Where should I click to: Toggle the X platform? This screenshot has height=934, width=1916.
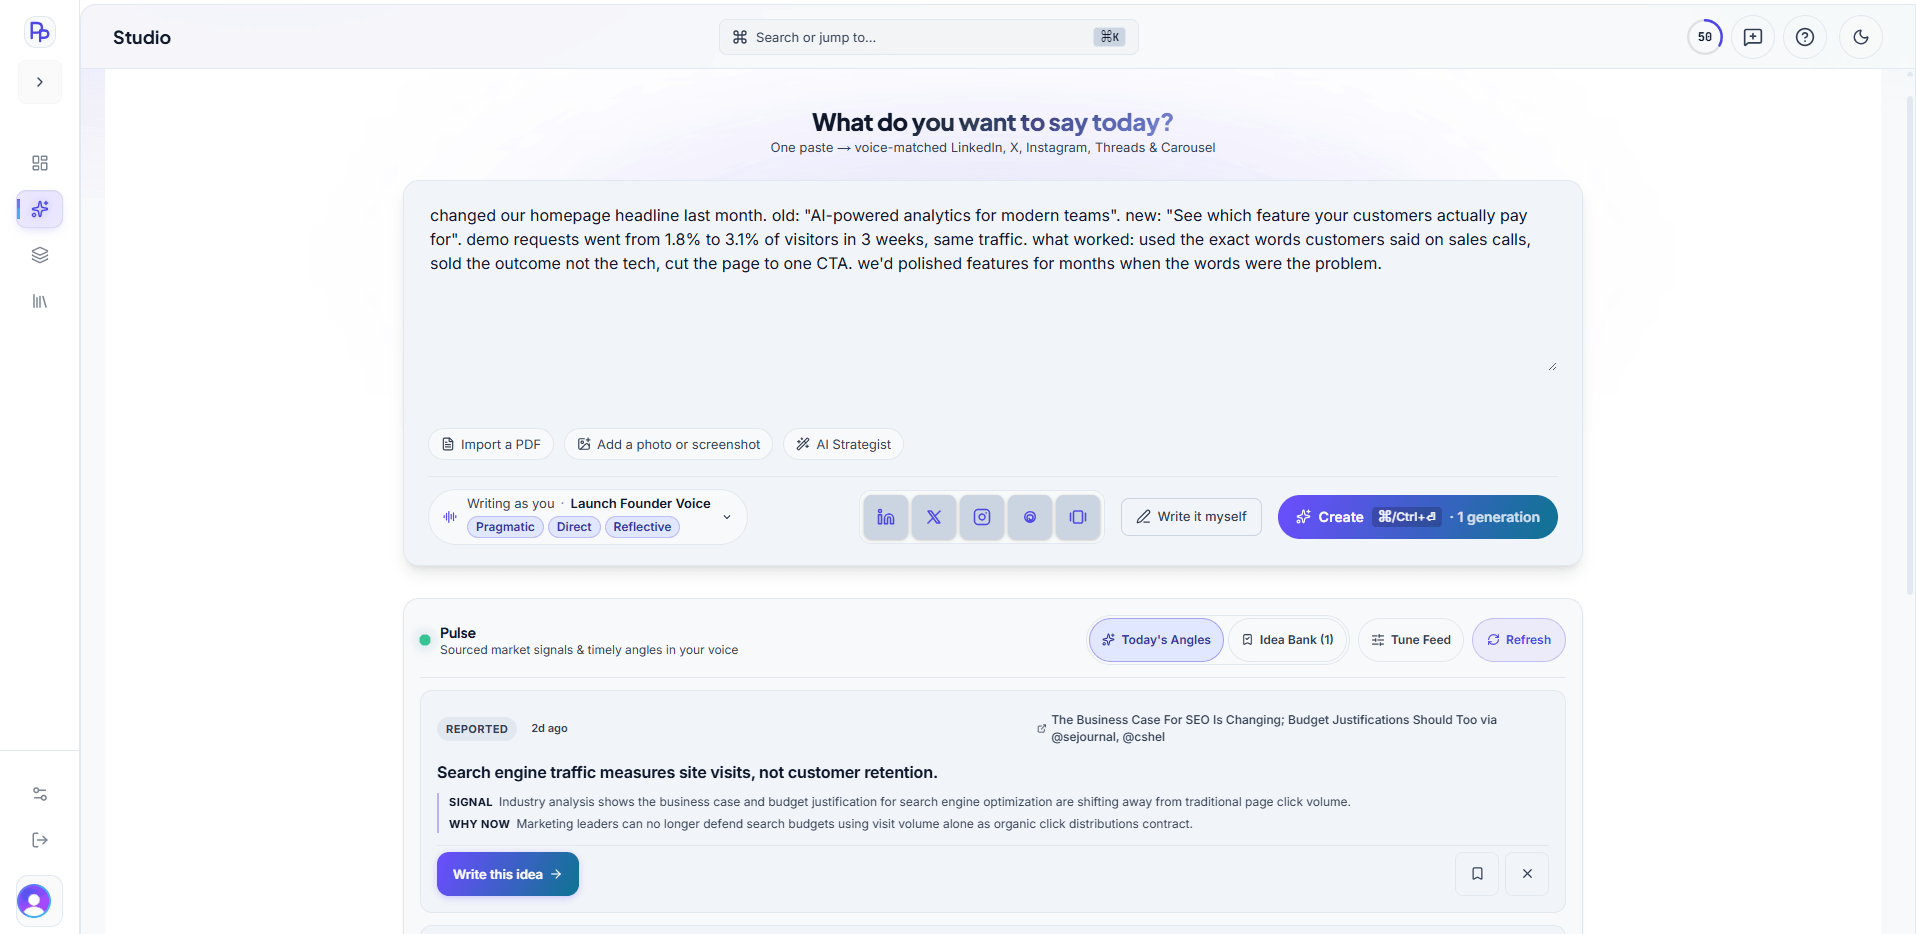(x=934, y=517)
